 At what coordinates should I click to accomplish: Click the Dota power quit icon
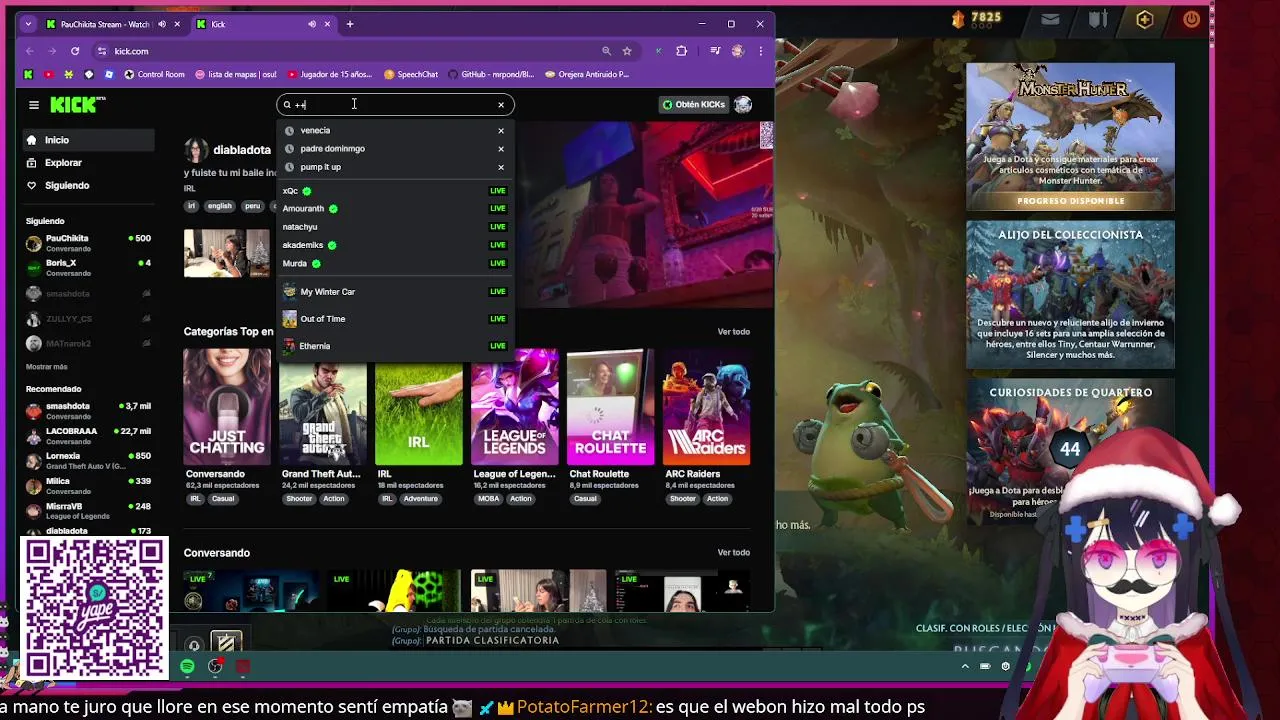click(x=1191, y=19)
